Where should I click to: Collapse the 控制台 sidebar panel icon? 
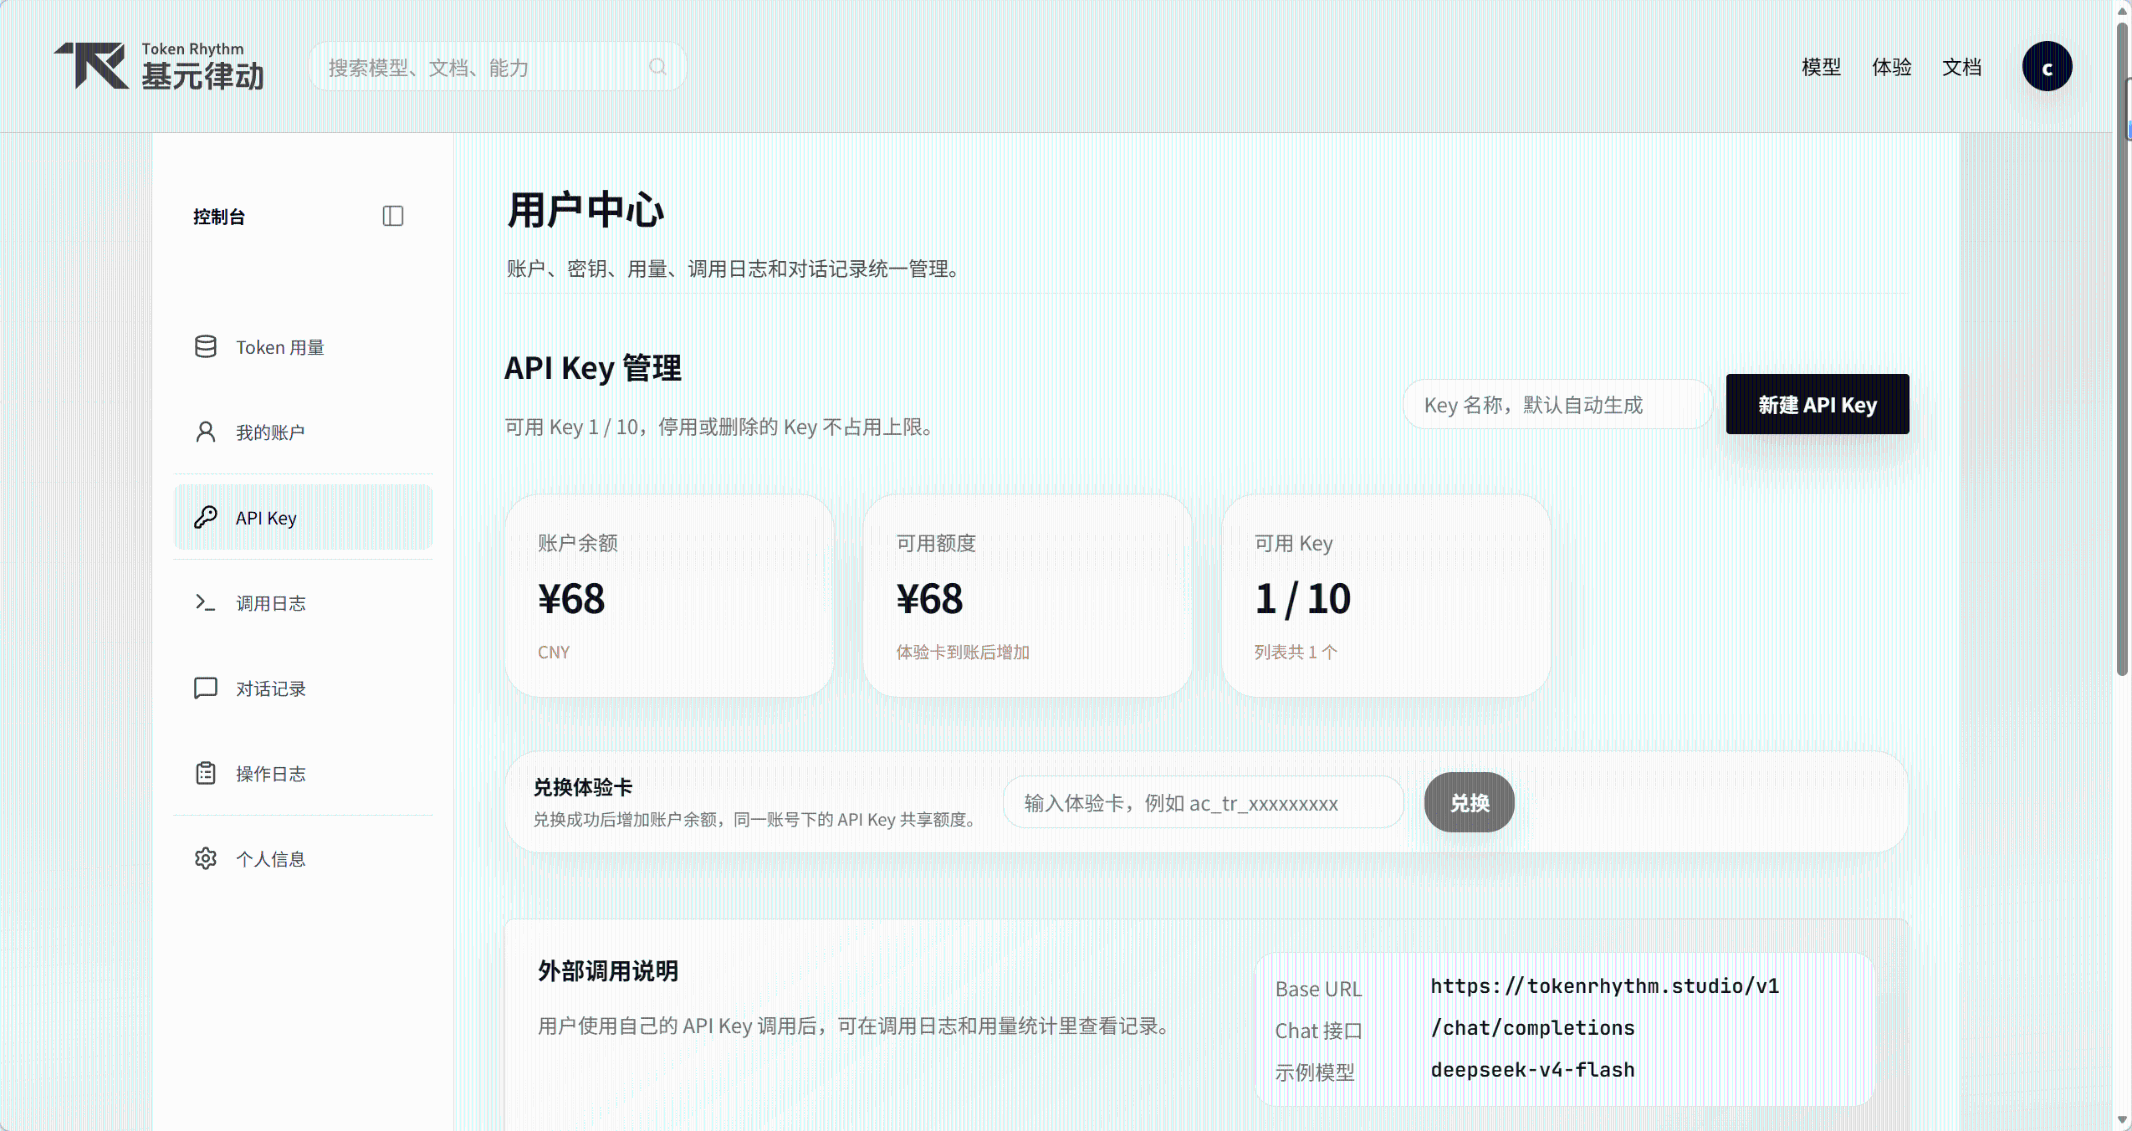click(x=393, y=216)
